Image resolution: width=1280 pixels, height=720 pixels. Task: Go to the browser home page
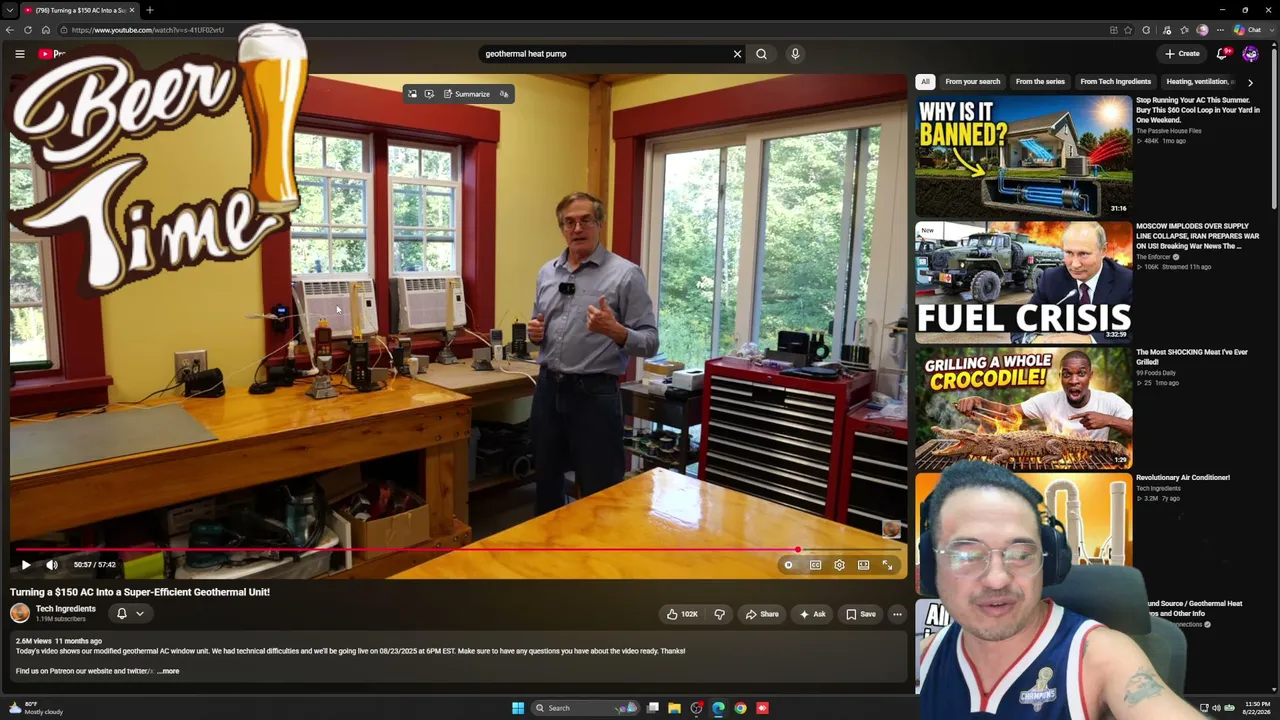(x=46, y=30)
